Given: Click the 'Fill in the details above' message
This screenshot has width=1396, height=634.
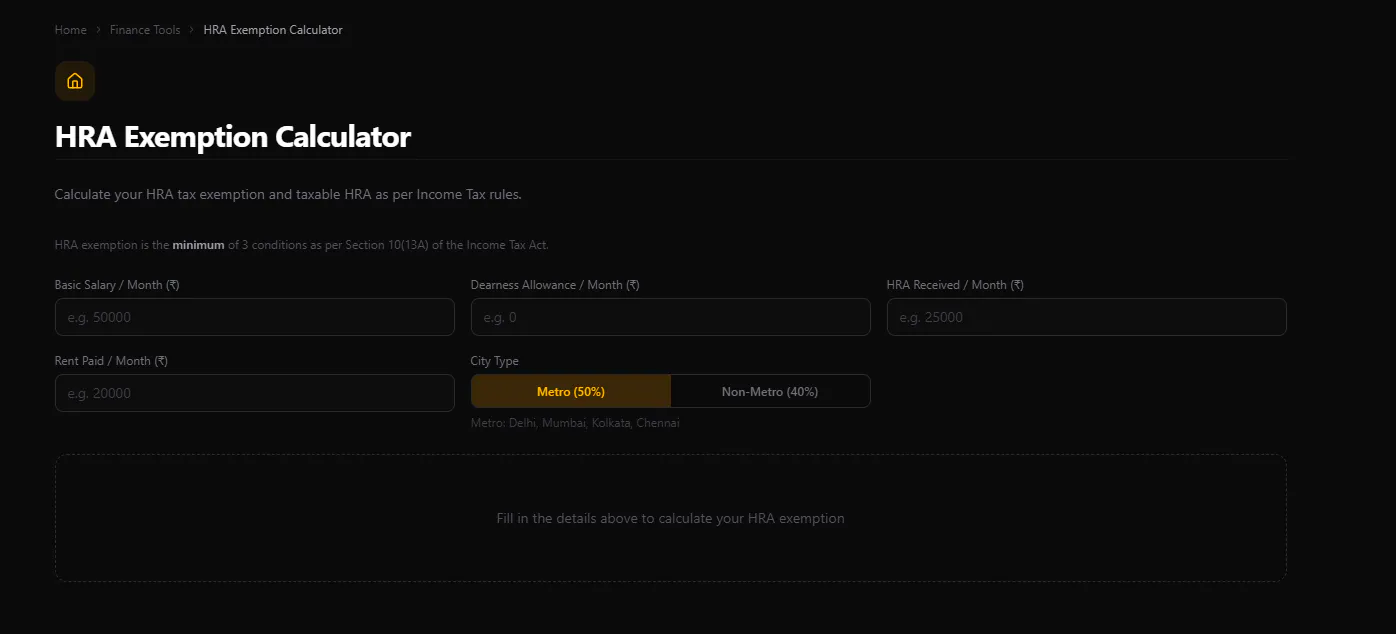Looking at the screenshot, I should tap(671, 518).
